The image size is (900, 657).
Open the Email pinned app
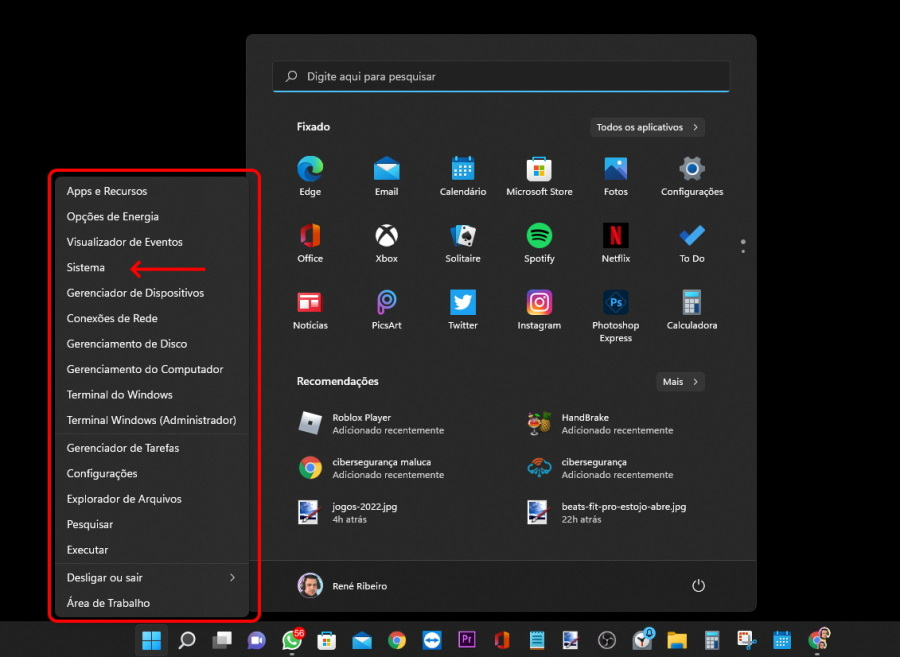386,176
